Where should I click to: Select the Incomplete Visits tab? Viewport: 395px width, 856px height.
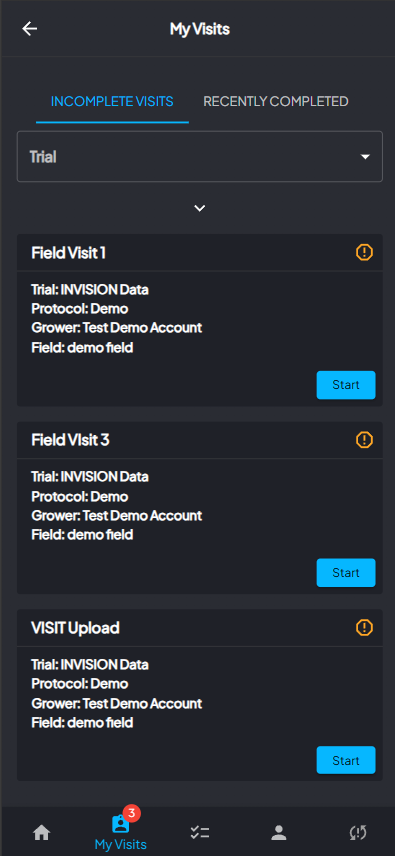pos(112,101)
